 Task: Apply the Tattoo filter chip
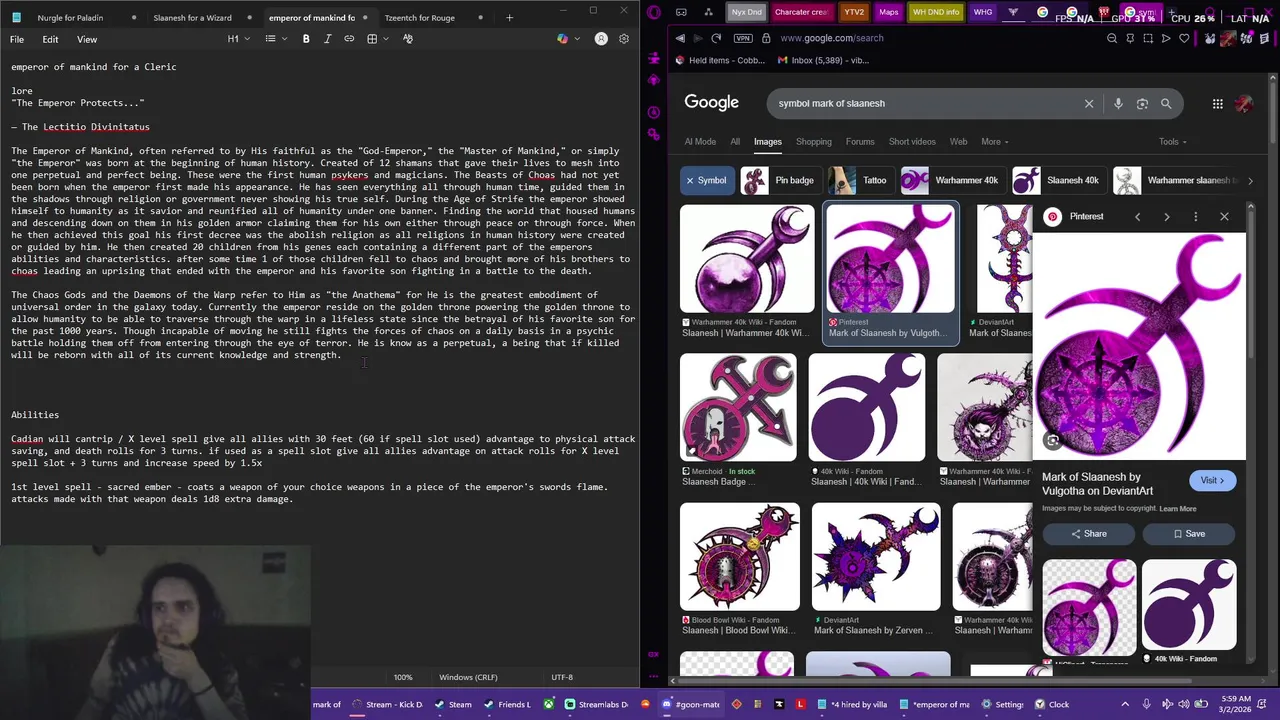coord(859,181)
